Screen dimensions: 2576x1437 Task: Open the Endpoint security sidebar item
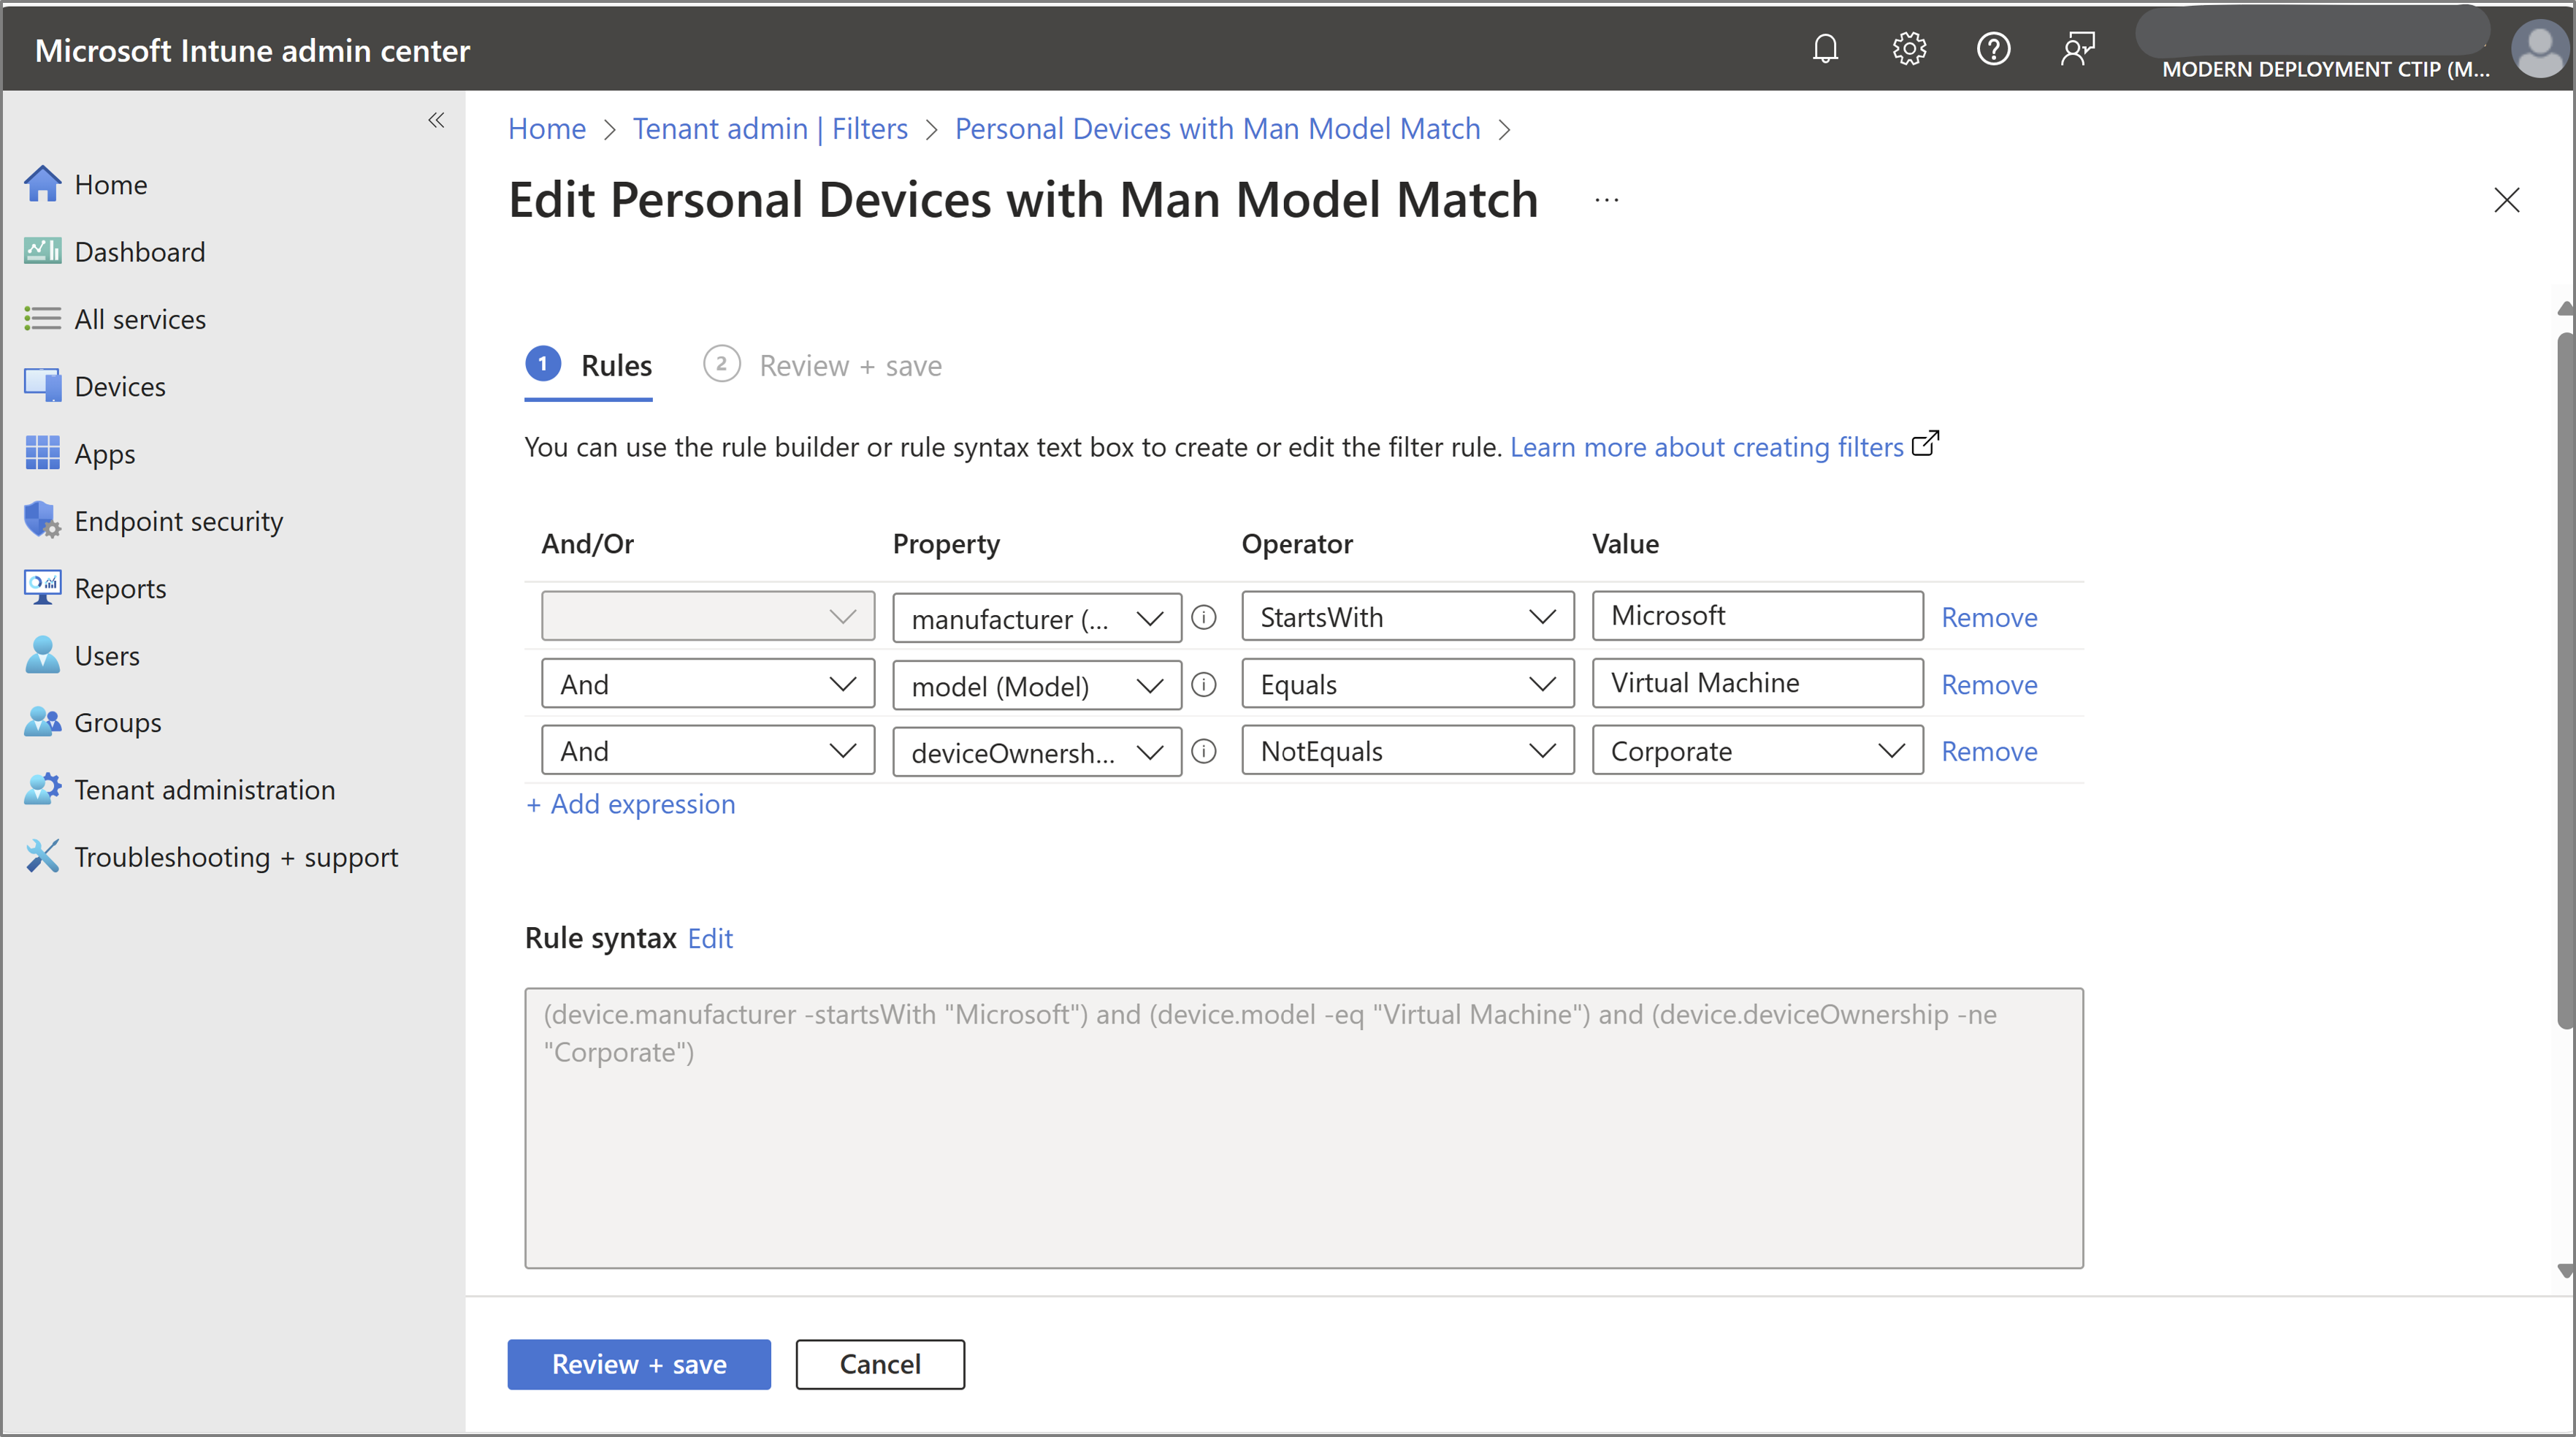pyautogui.click(x=178, y=521)
